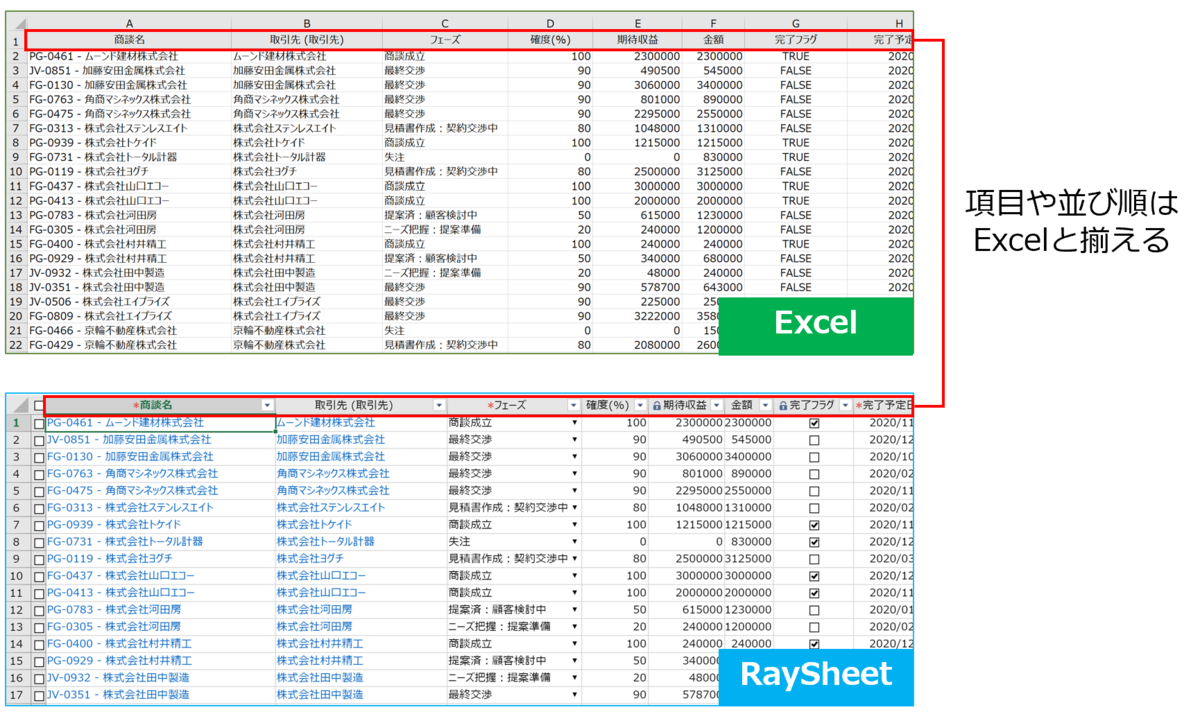Check the row checkbox for PG-0939

coord(39,524)
